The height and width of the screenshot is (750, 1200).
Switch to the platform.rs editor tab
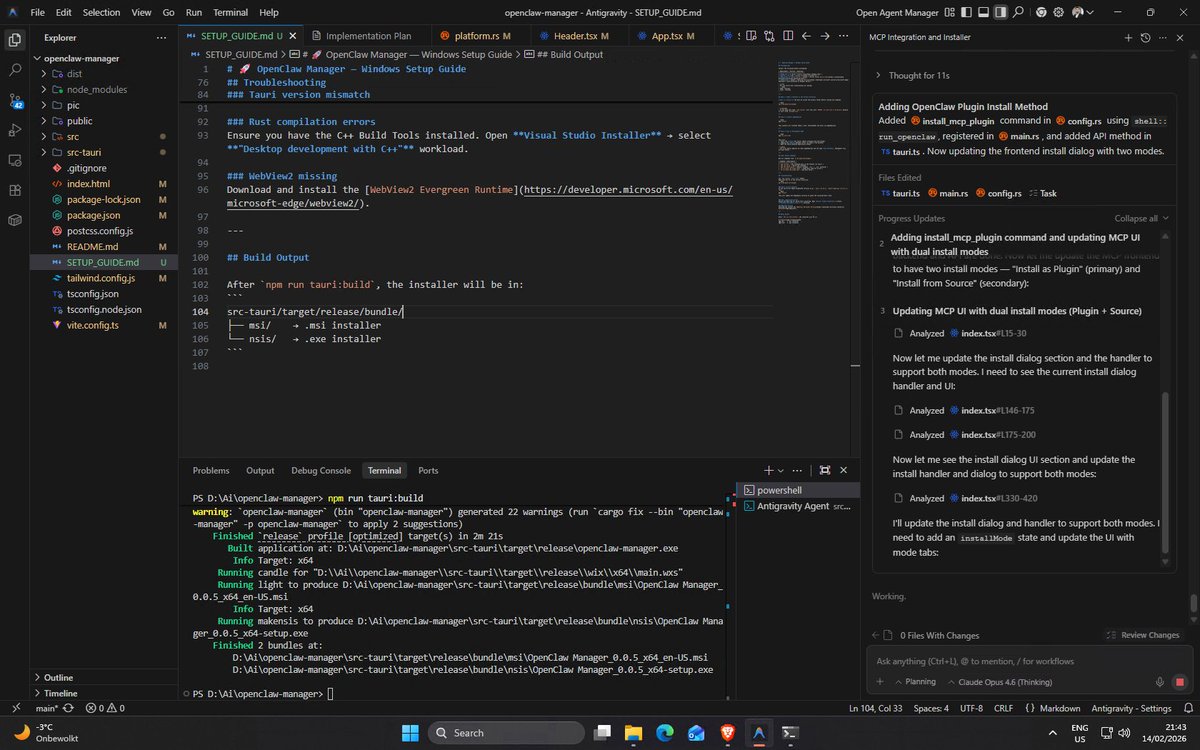(476, 36)
